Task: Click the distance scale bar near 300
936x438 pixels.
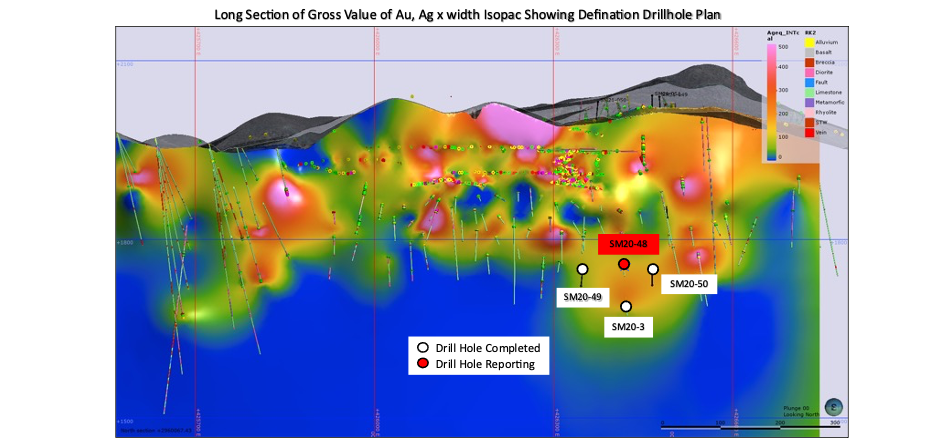Action: pyautogui.click(x=751, y=427)
